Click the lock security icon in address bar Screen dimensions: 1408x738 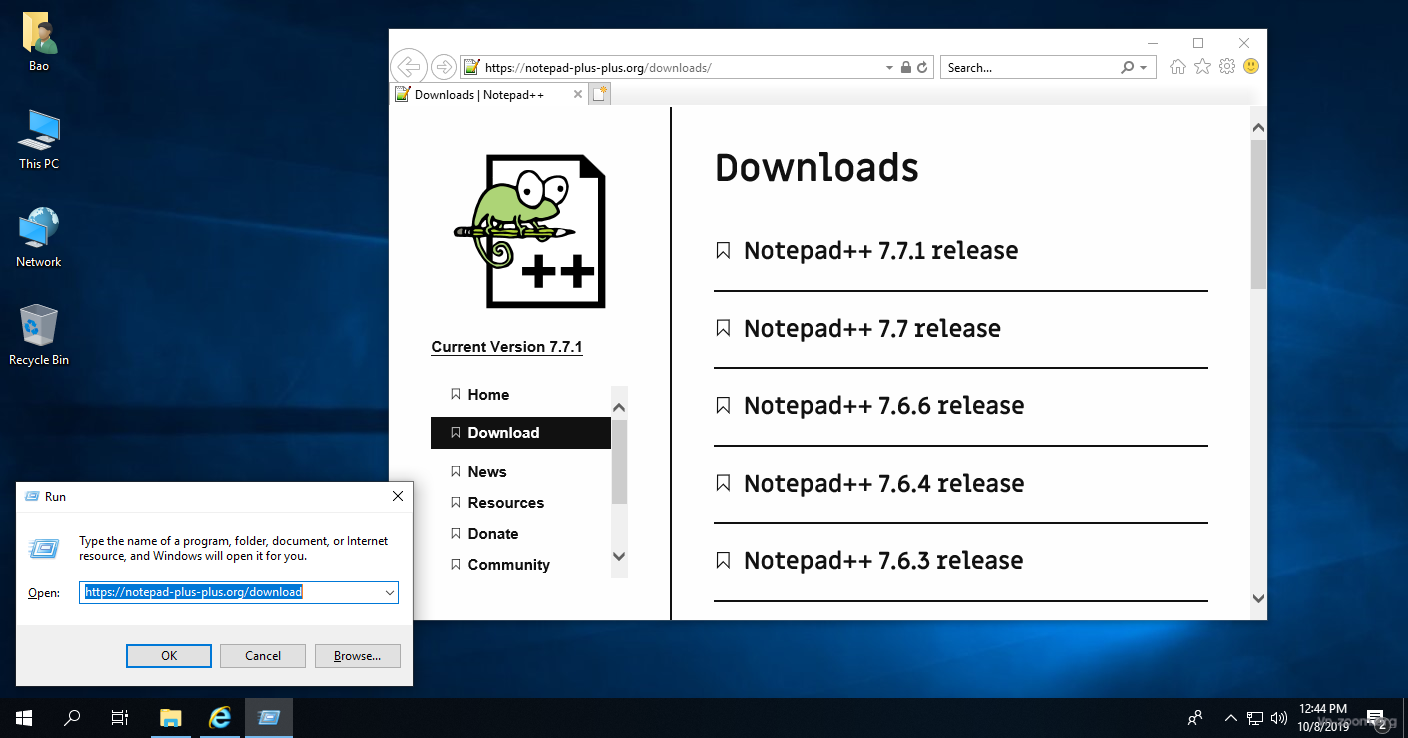pyautogui.click(x=906, y=68)
